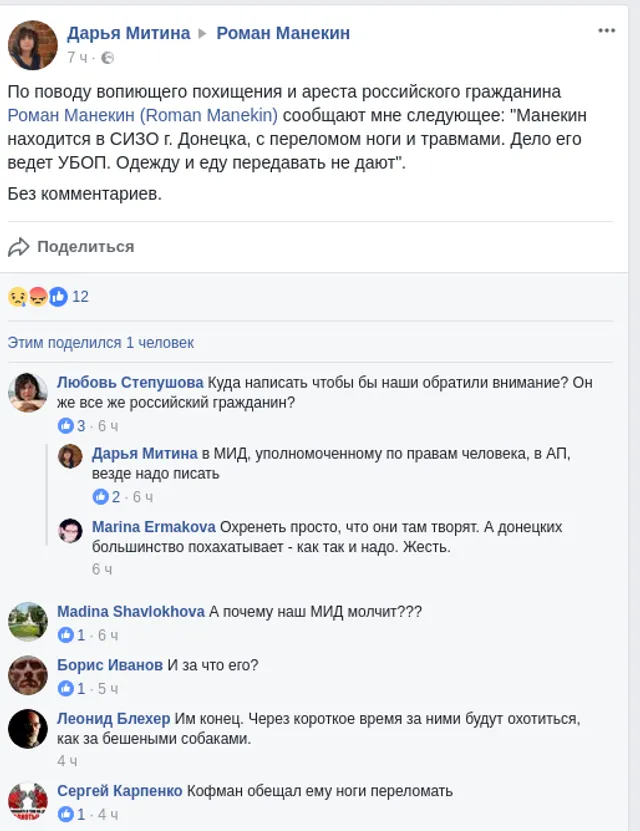The width and height of the screenshot is (640, 831).
Task: Open the post options three-dots menu
Action: pos(606,31)
